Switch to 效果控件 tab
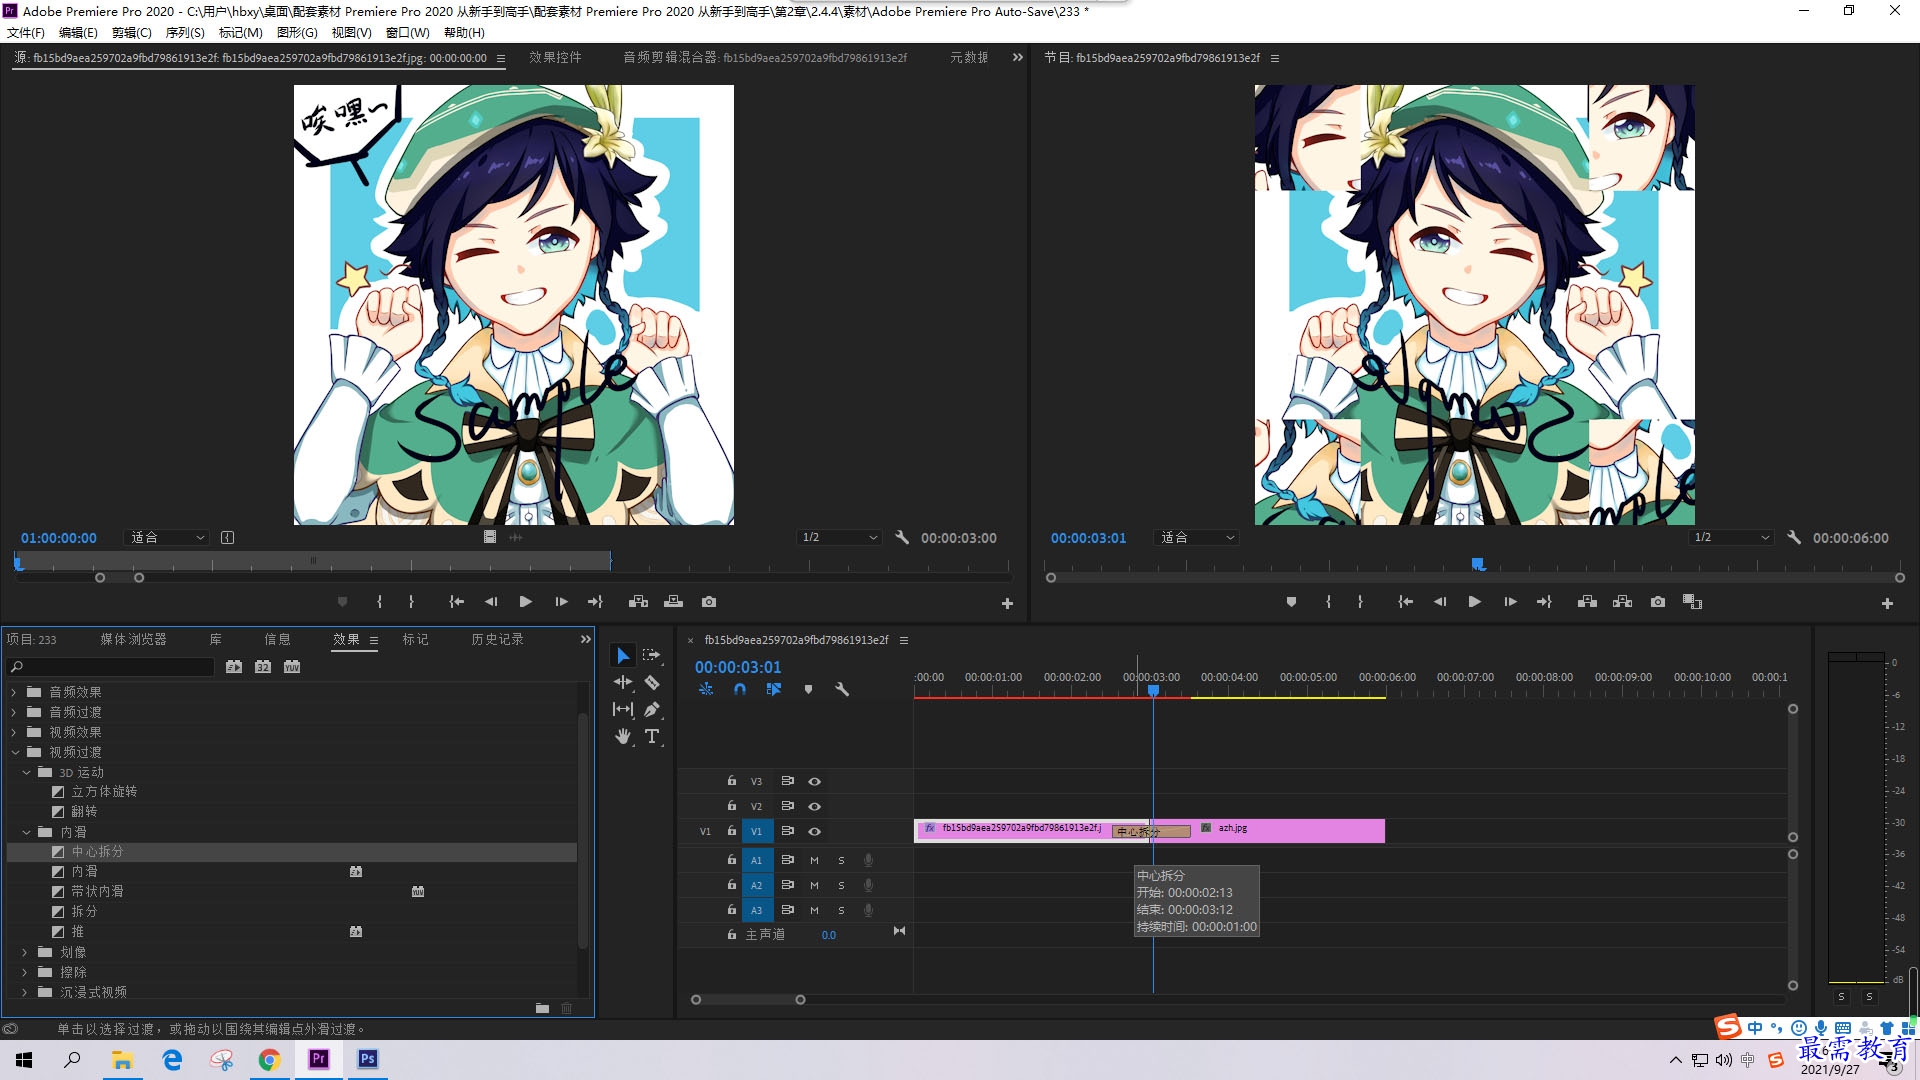 point(555,58)
